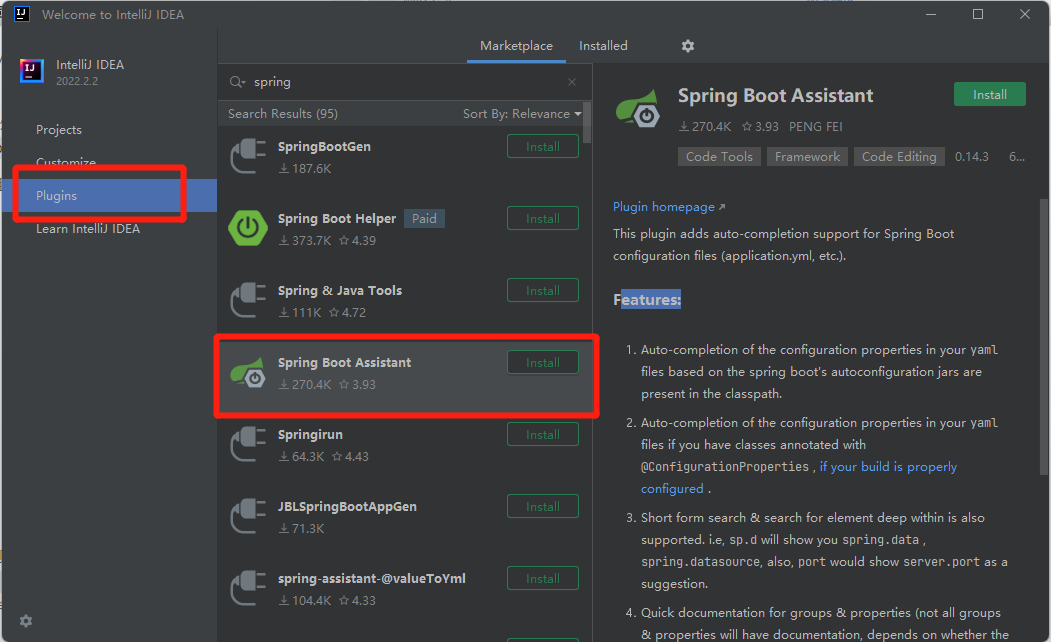Switch to the Installed tab
This screenshot has height=642, width=1051.
(603, 46)
